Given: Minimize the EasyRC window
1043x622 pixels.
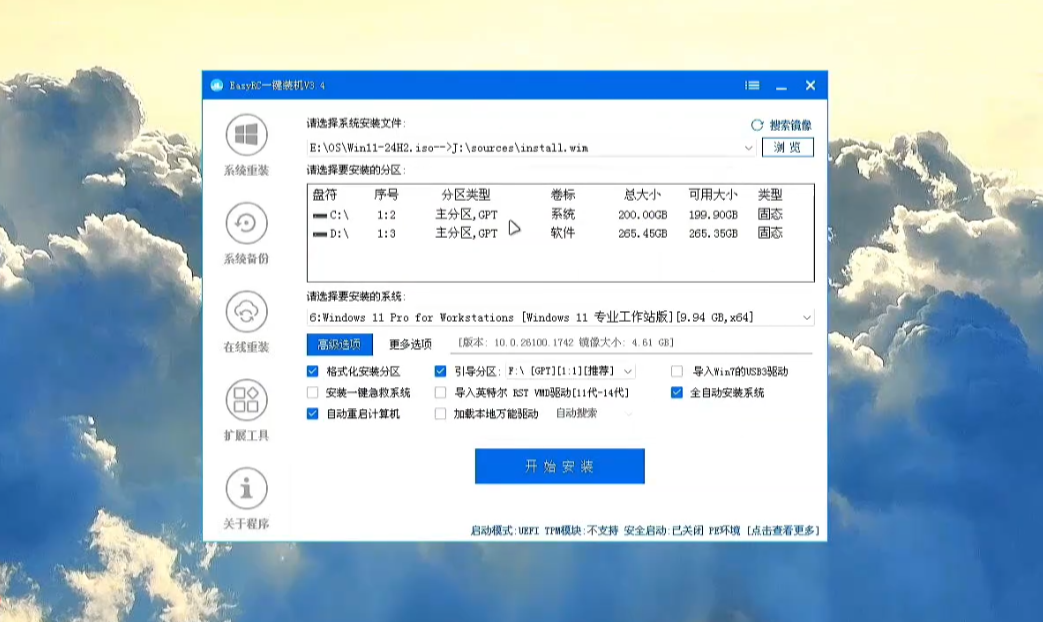Looking at the screenshot, I should tap(782, 85).
